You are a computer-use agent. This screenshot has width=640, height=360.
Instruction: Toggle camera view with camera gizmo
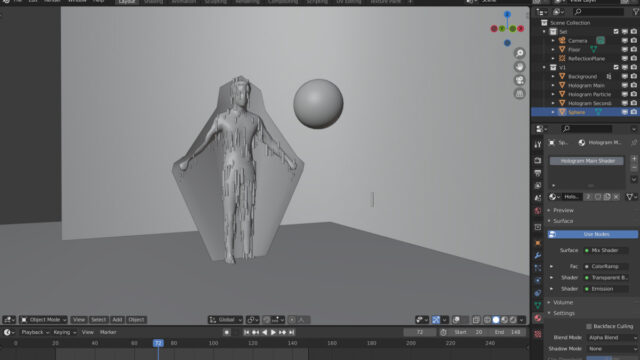pyautogui.click(x=519, y=80)
